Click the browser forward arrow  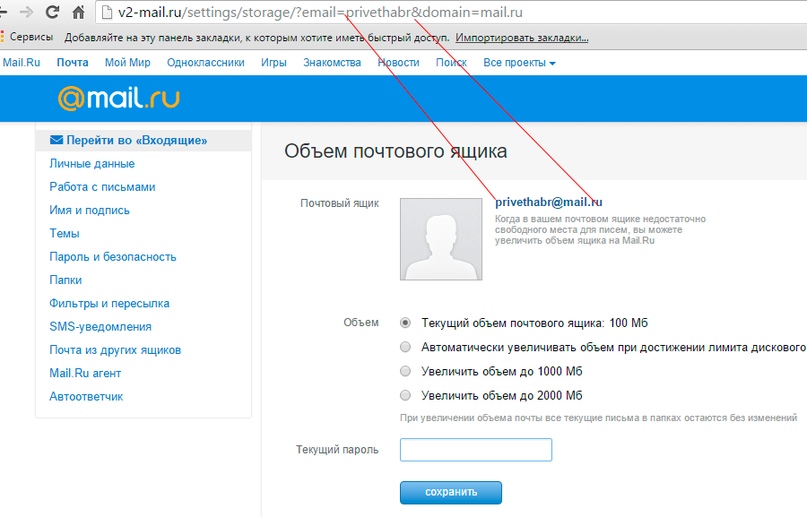click(x=26, y=12)
